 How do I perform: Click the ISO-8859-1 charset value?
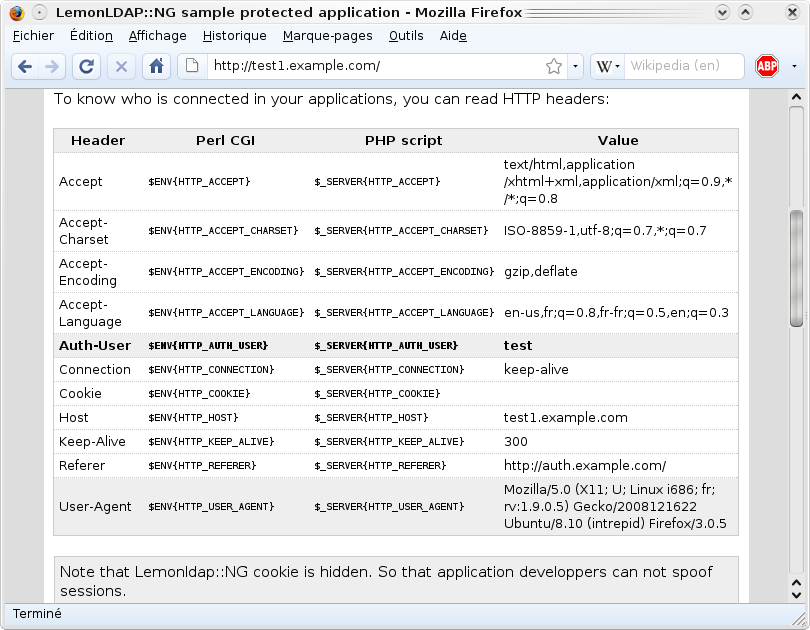click(605, 231)
